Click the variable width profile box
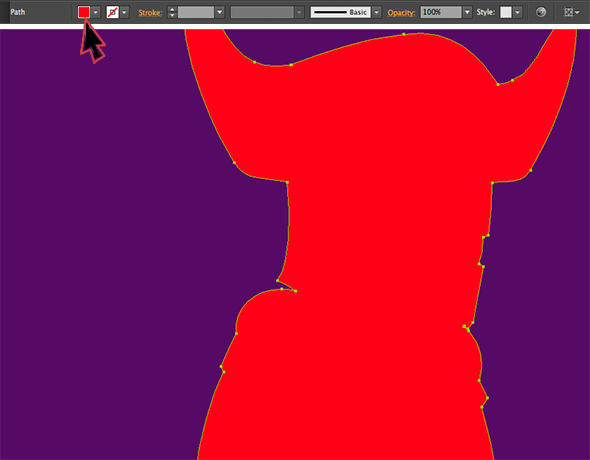Screen dimensions: 590x460 coord(262,12)
